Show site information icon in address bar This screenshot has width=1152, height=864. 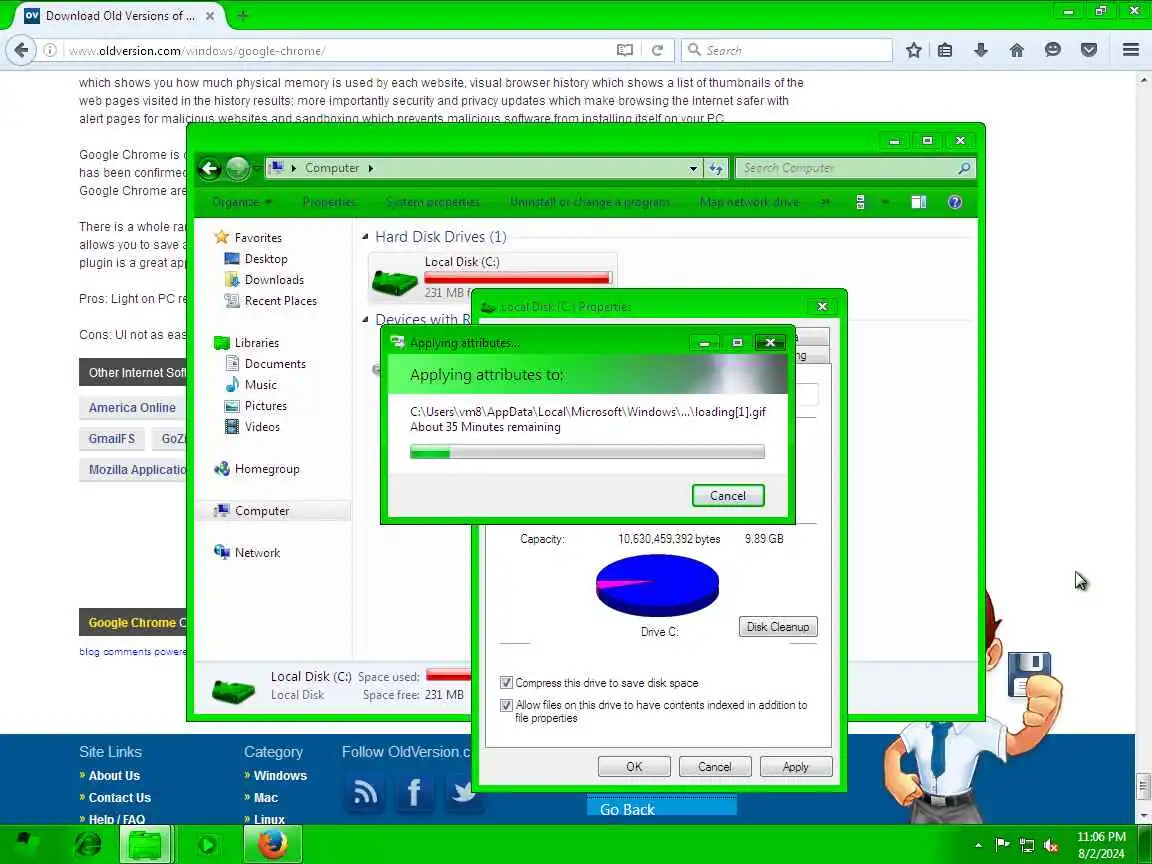tap(50, 50)
